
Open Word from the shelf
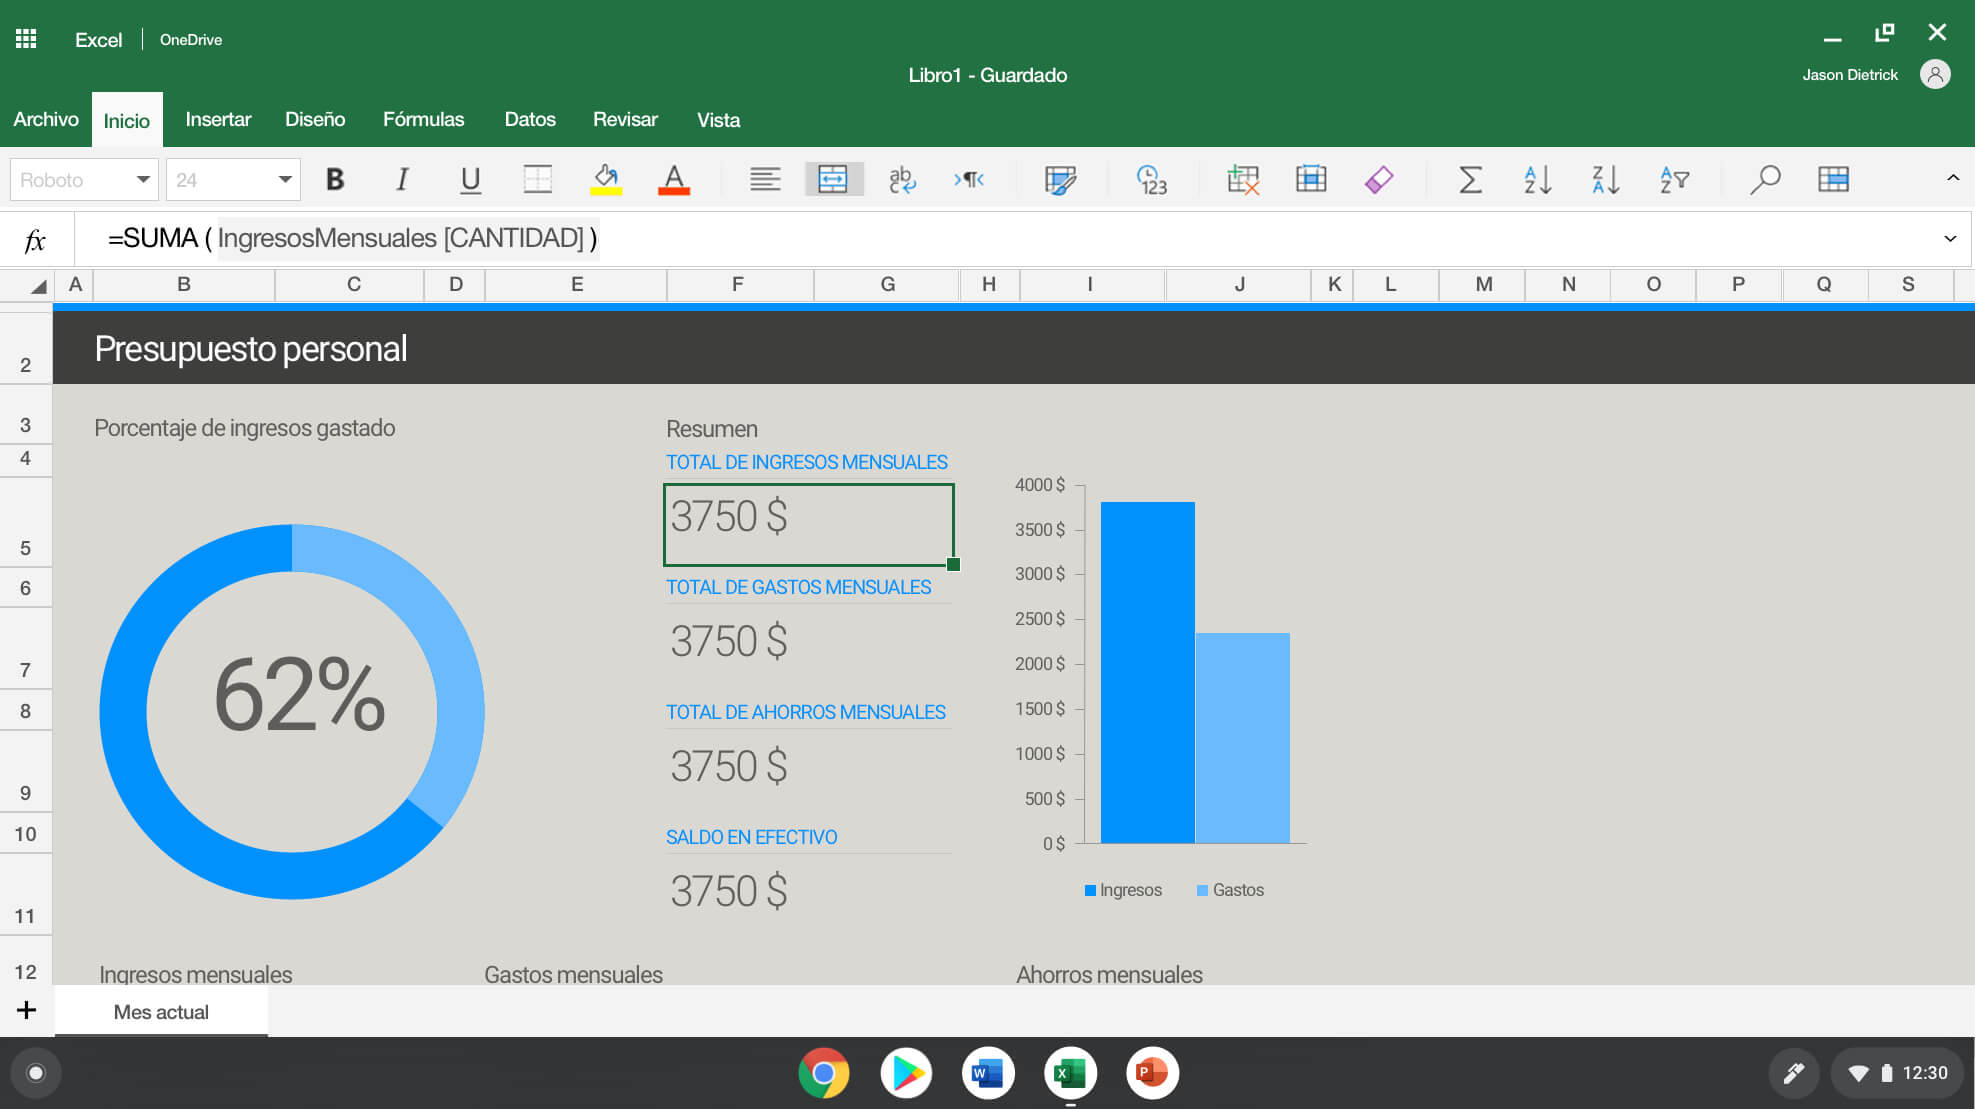point(988,1073)
